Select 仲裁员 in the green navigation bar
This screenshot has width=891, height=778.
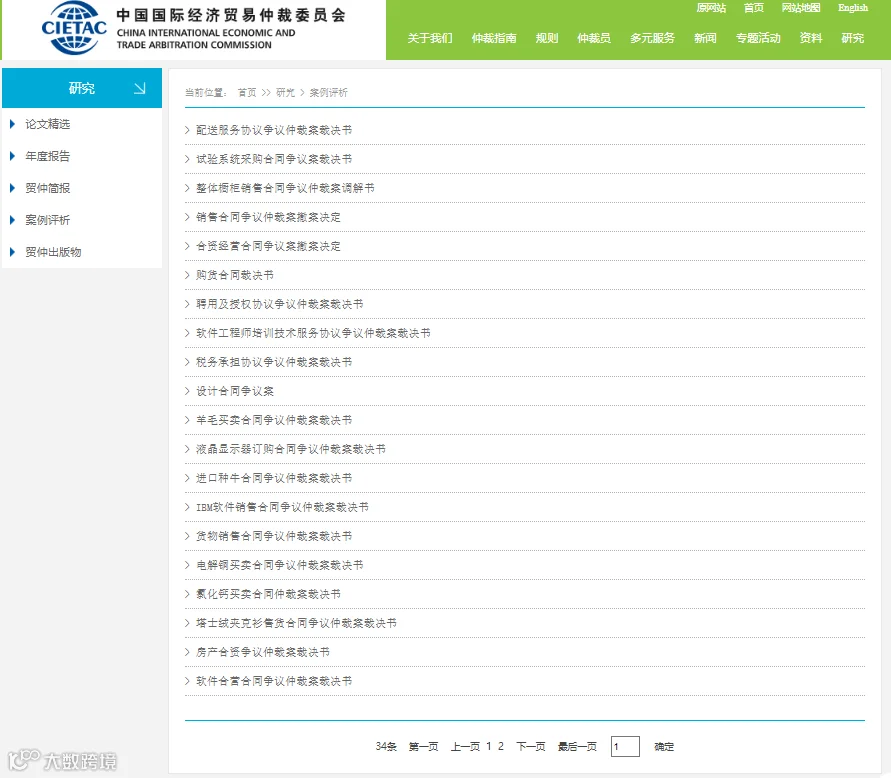coord(594,38)
